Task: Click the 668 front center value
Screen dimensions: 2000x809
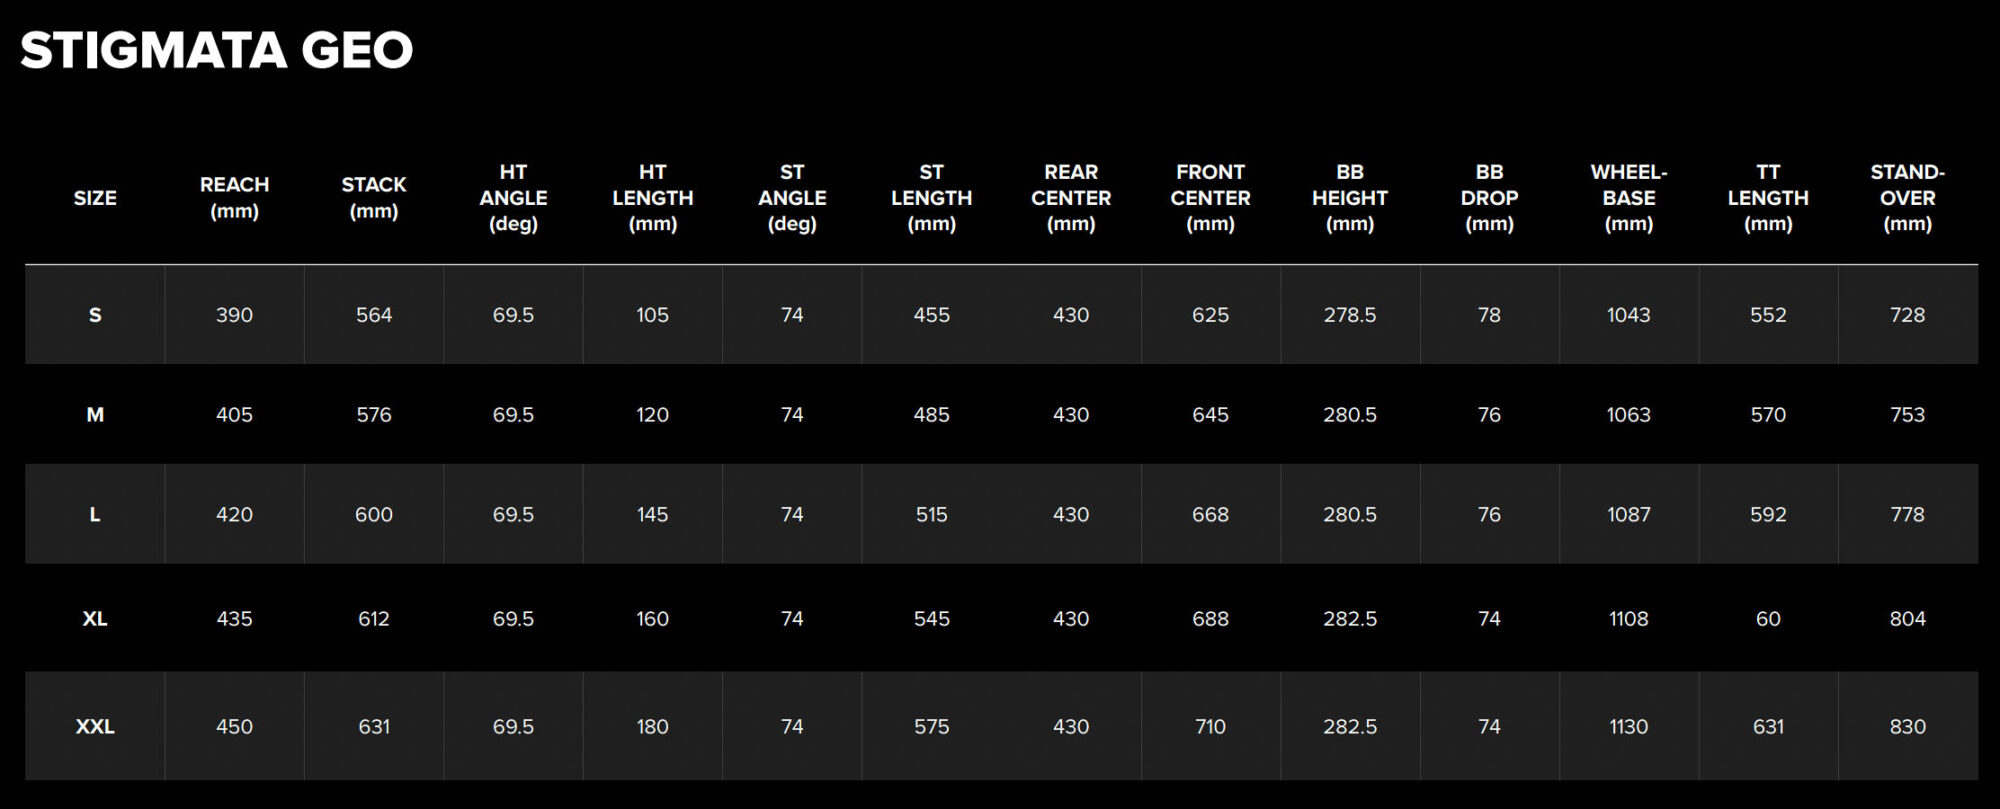Action: pos(1210,515)
